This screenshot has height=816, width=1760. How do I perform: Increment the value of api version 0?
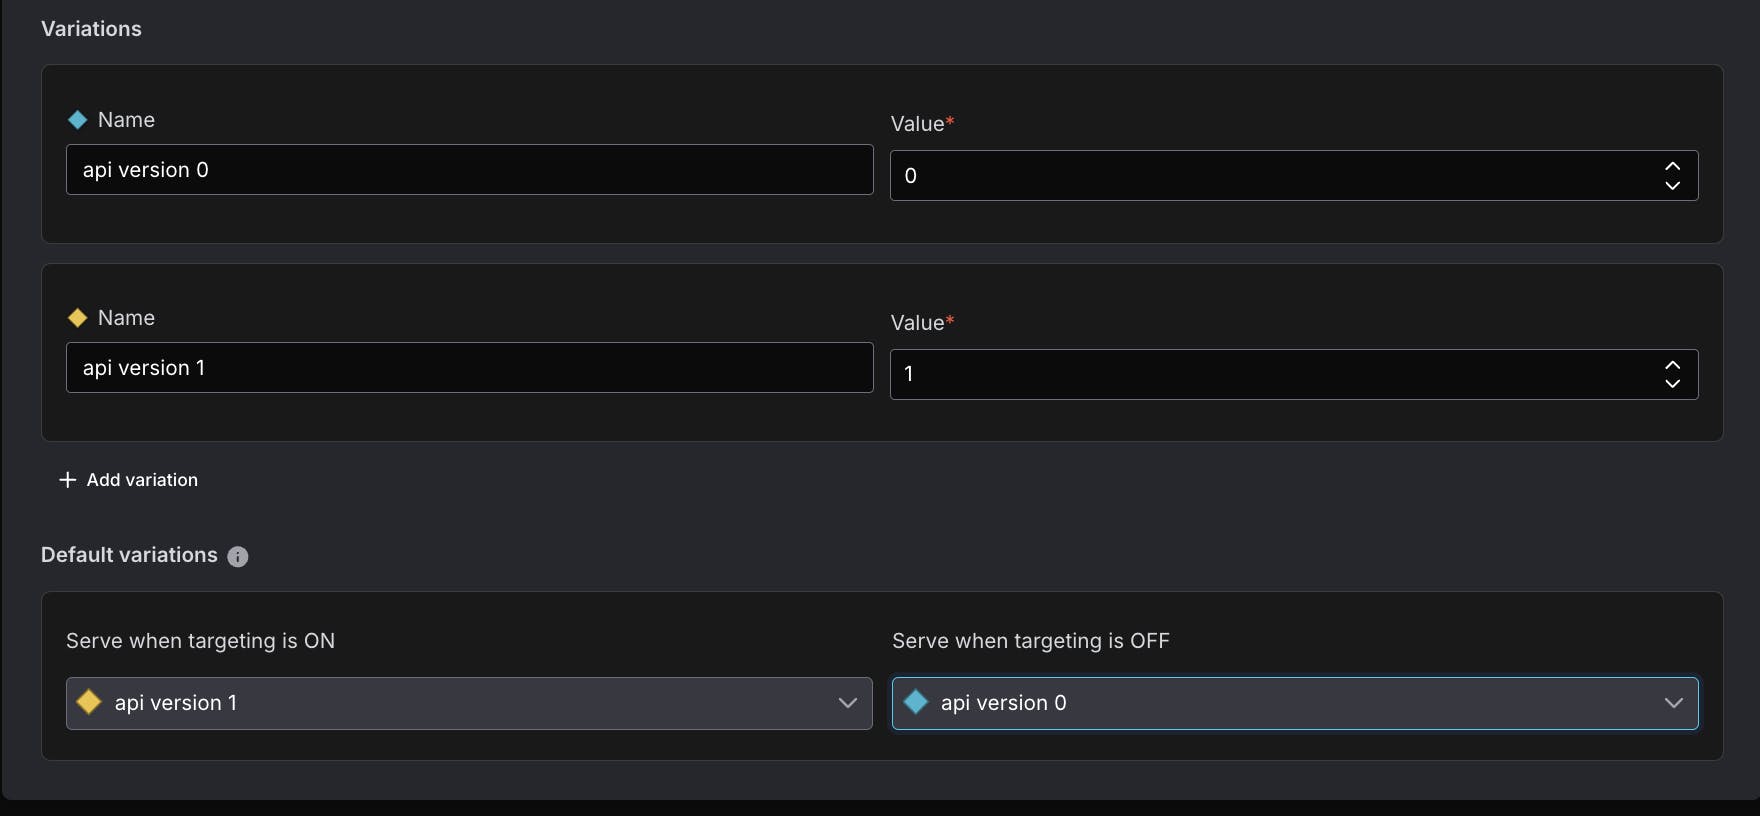[x=1672, y=166]
